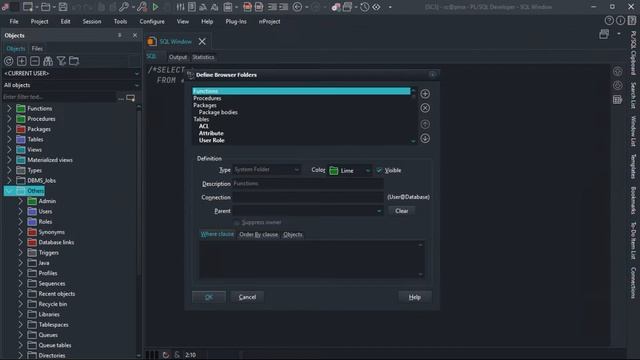Image resolution: width=640 pixels, height=360 pixels.
Task: Toggle the Suppress owner checkbox
Action: pos(237,222)
